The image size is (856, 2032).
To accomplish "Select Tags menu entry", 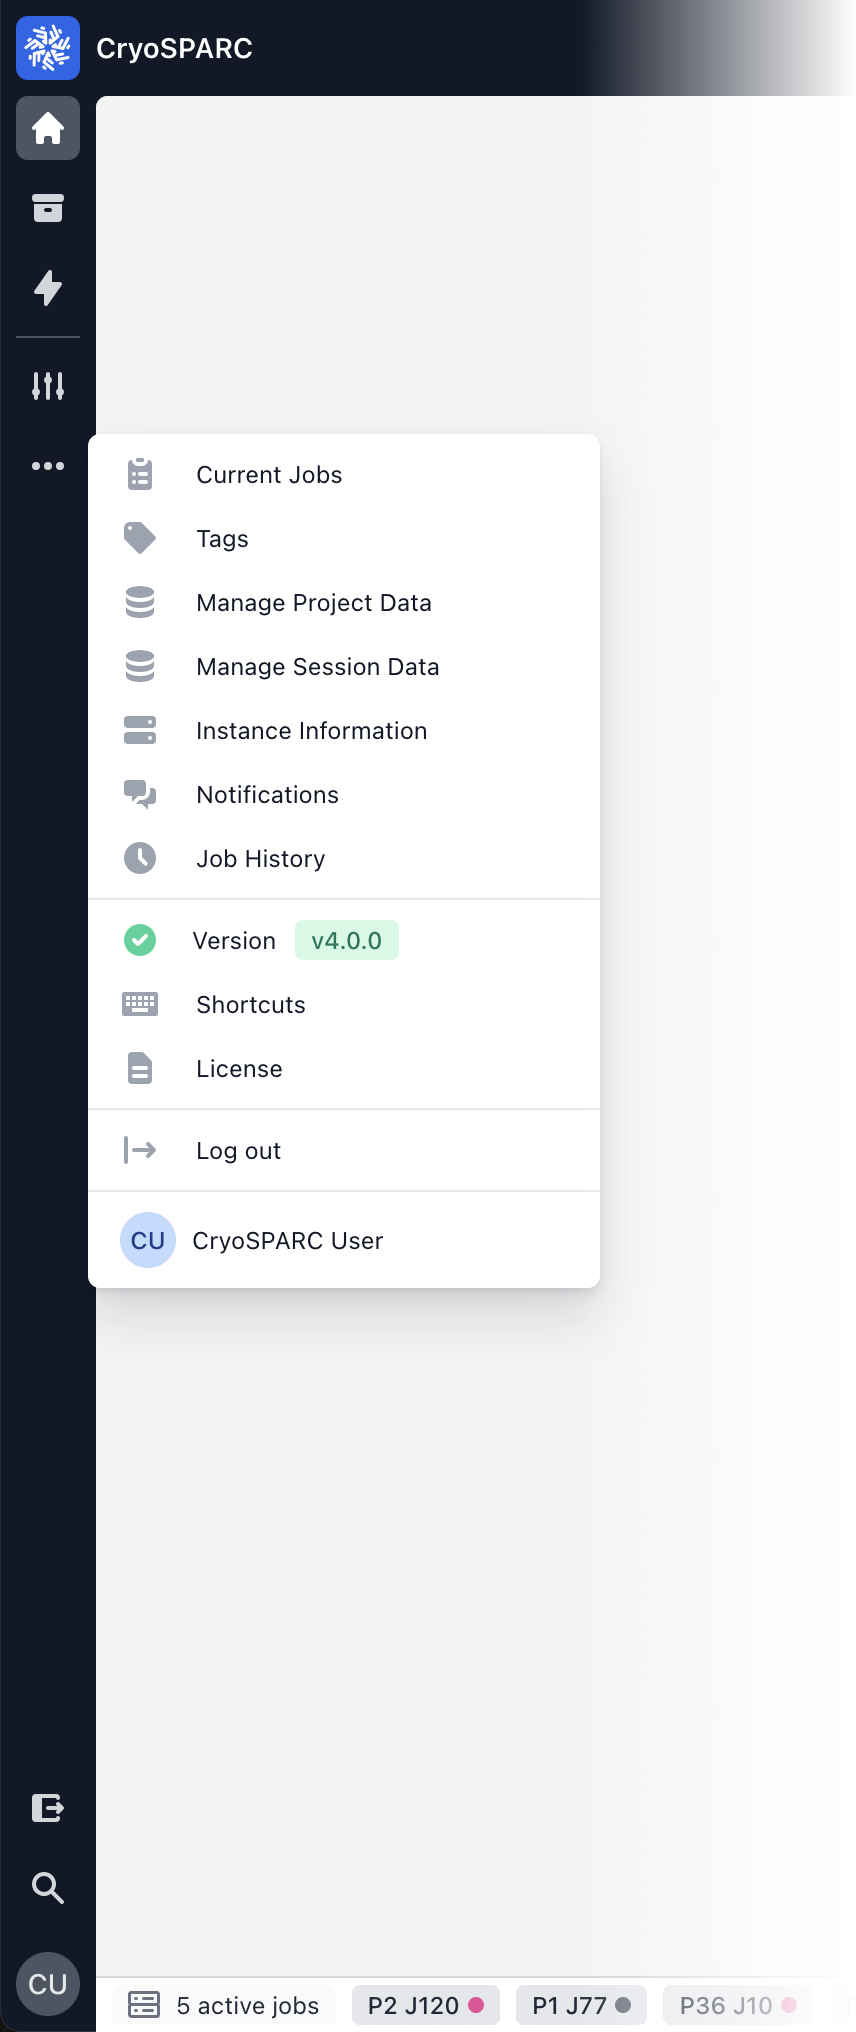I will (x=222, y=539).
